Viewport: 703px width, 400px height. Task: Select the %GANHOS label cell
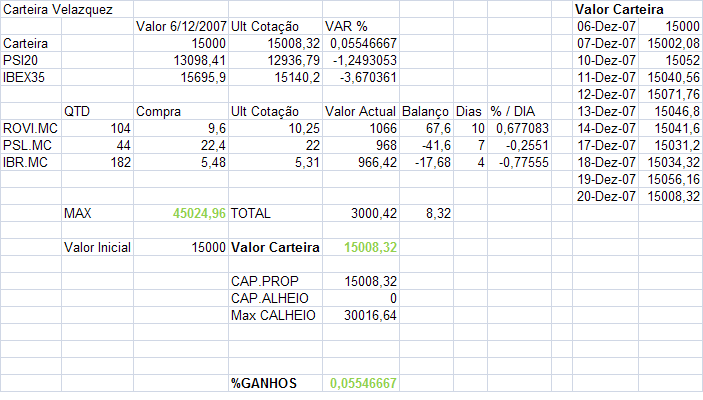[x=264, y=383]
